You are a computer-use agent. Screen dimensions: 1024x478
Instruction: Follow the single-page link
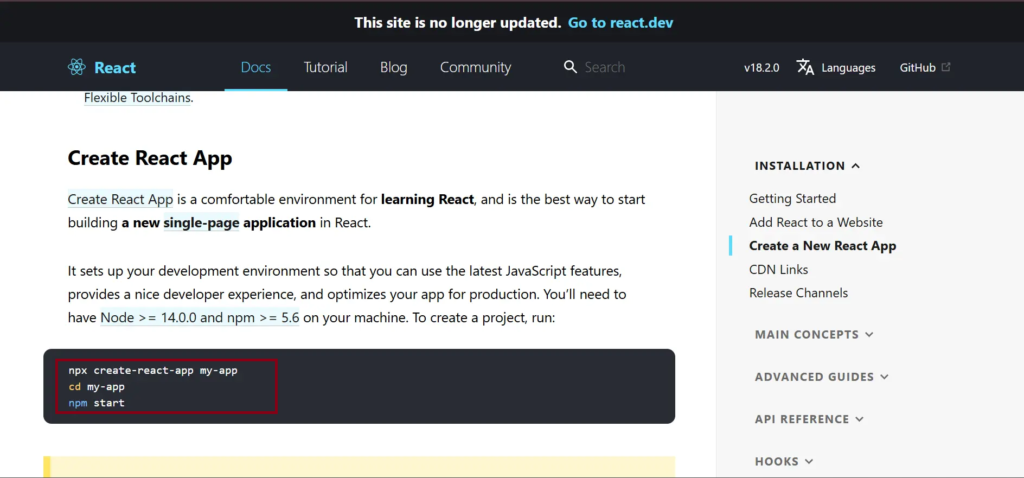(201, 223)
